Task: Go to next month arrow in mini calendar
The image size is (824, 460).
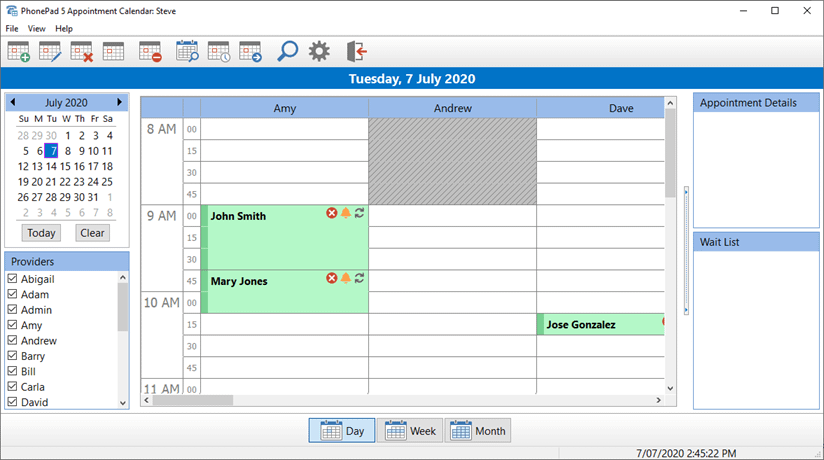Action: coord(119,102)
